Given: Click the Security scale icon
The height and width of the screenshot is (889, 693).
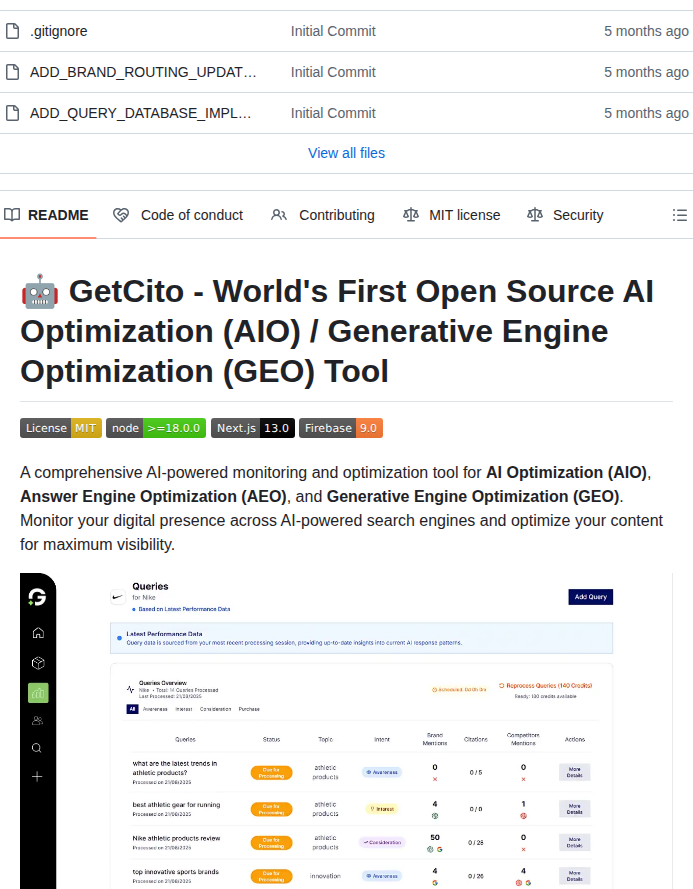Looking at the screenshot, I should (x=535, y=214).
